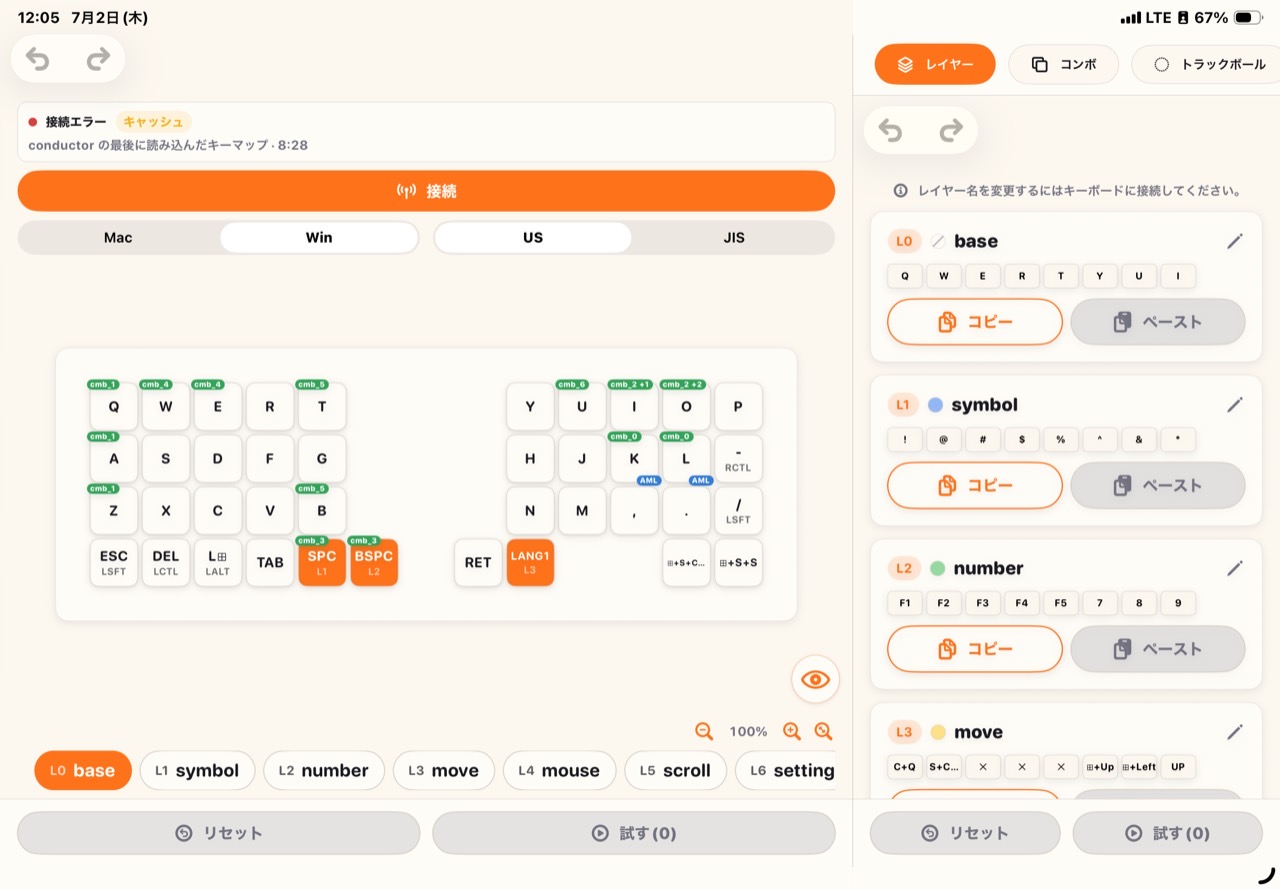Viewport: 1280px width, 889px height.
Task: Click リセット below the keymap editor
Action: coord(218,833)
